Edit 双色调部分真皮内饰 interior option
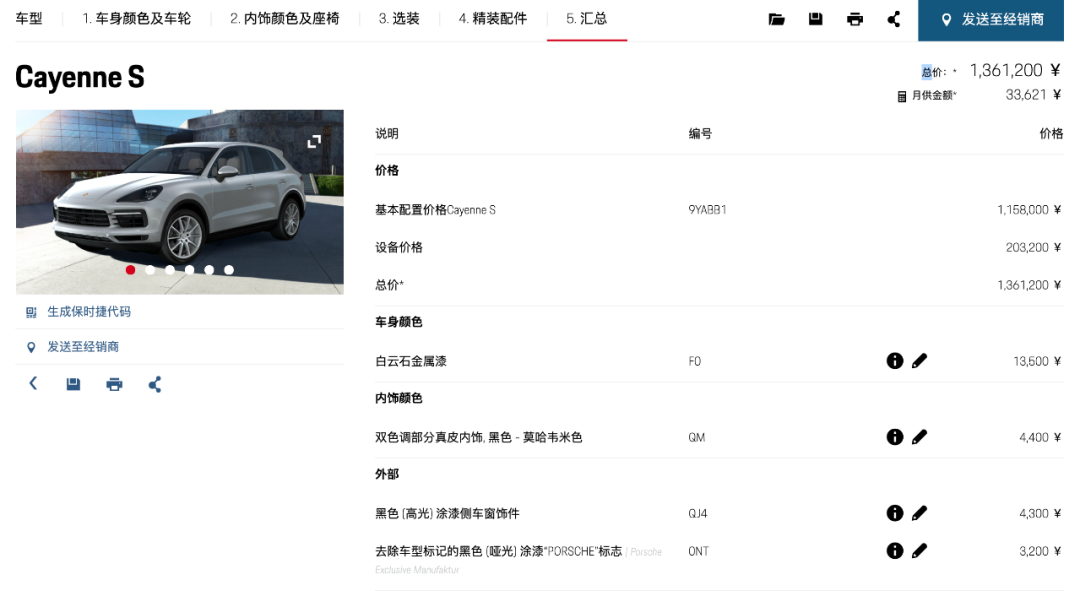 click(920, 437)
